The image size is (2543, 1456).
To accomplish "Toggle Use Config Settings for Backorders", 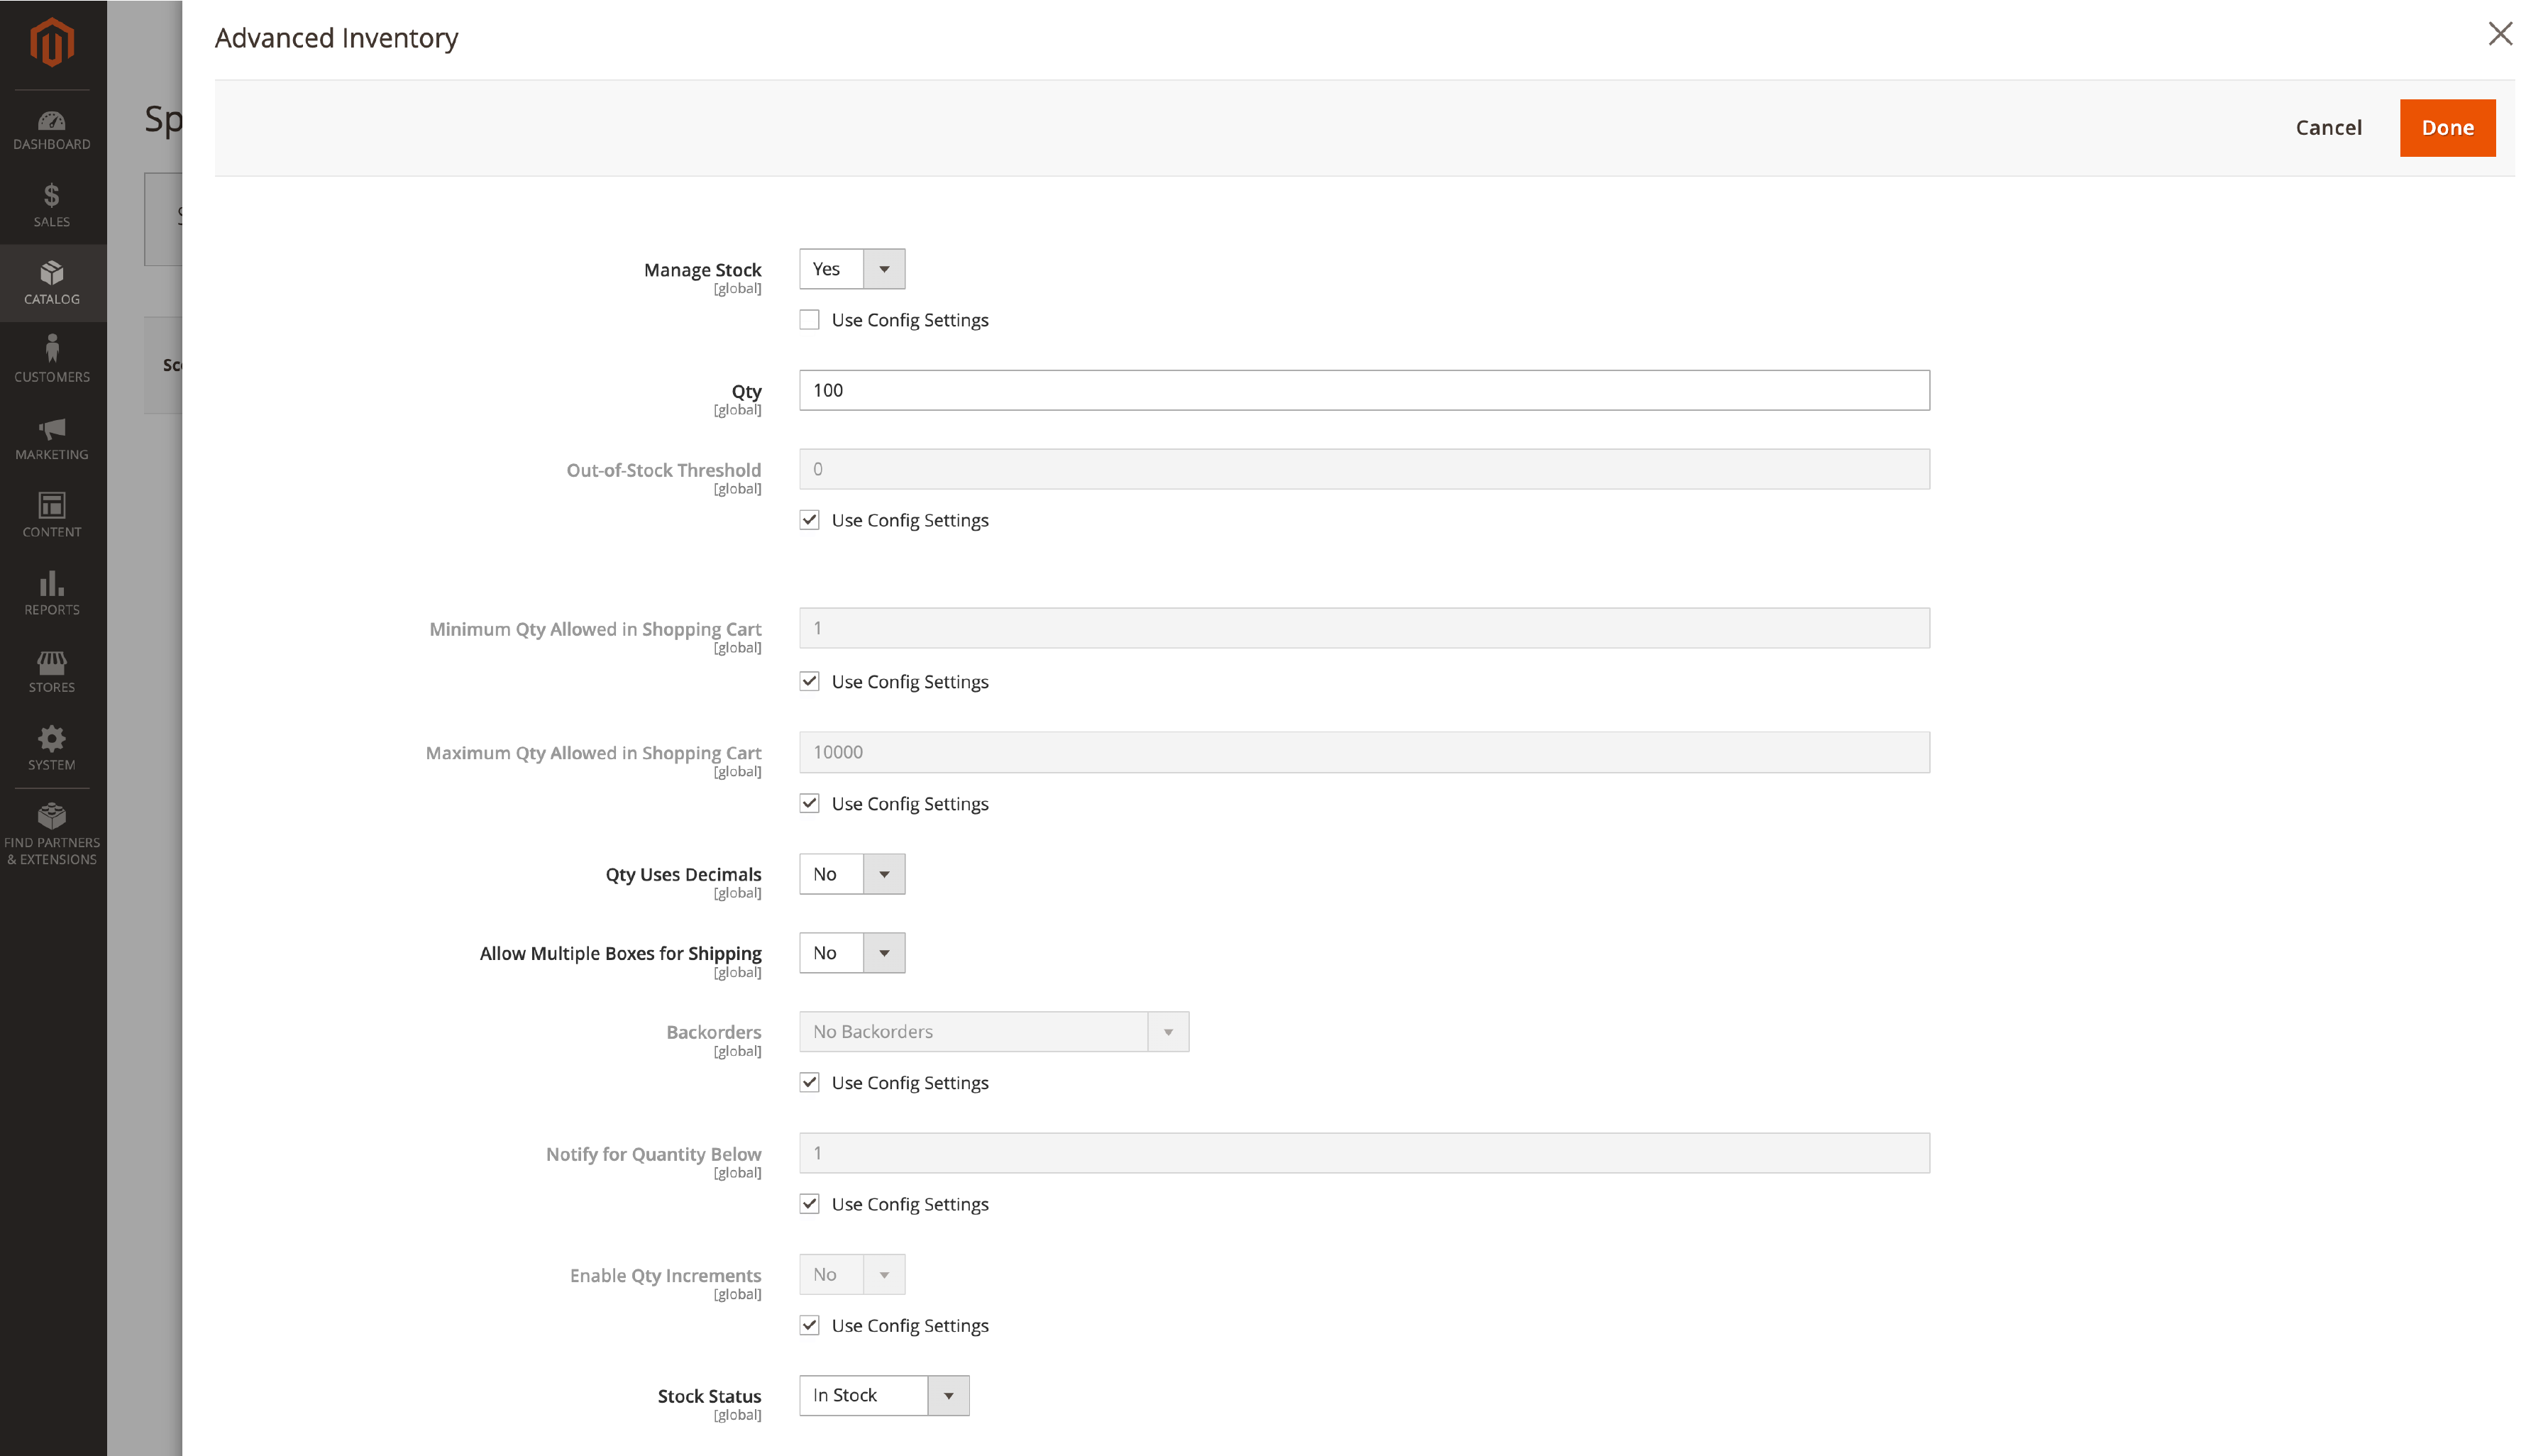I will (x=809, y=1081).
